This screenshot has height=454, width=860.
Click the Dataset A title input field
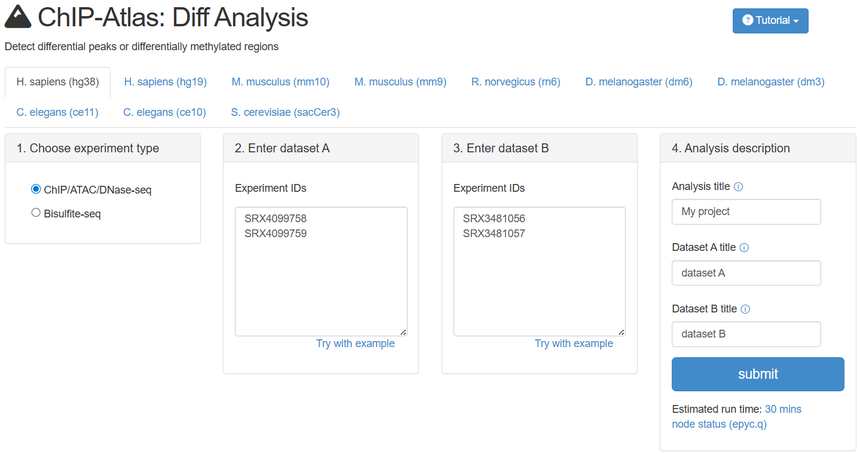(746, 273)
